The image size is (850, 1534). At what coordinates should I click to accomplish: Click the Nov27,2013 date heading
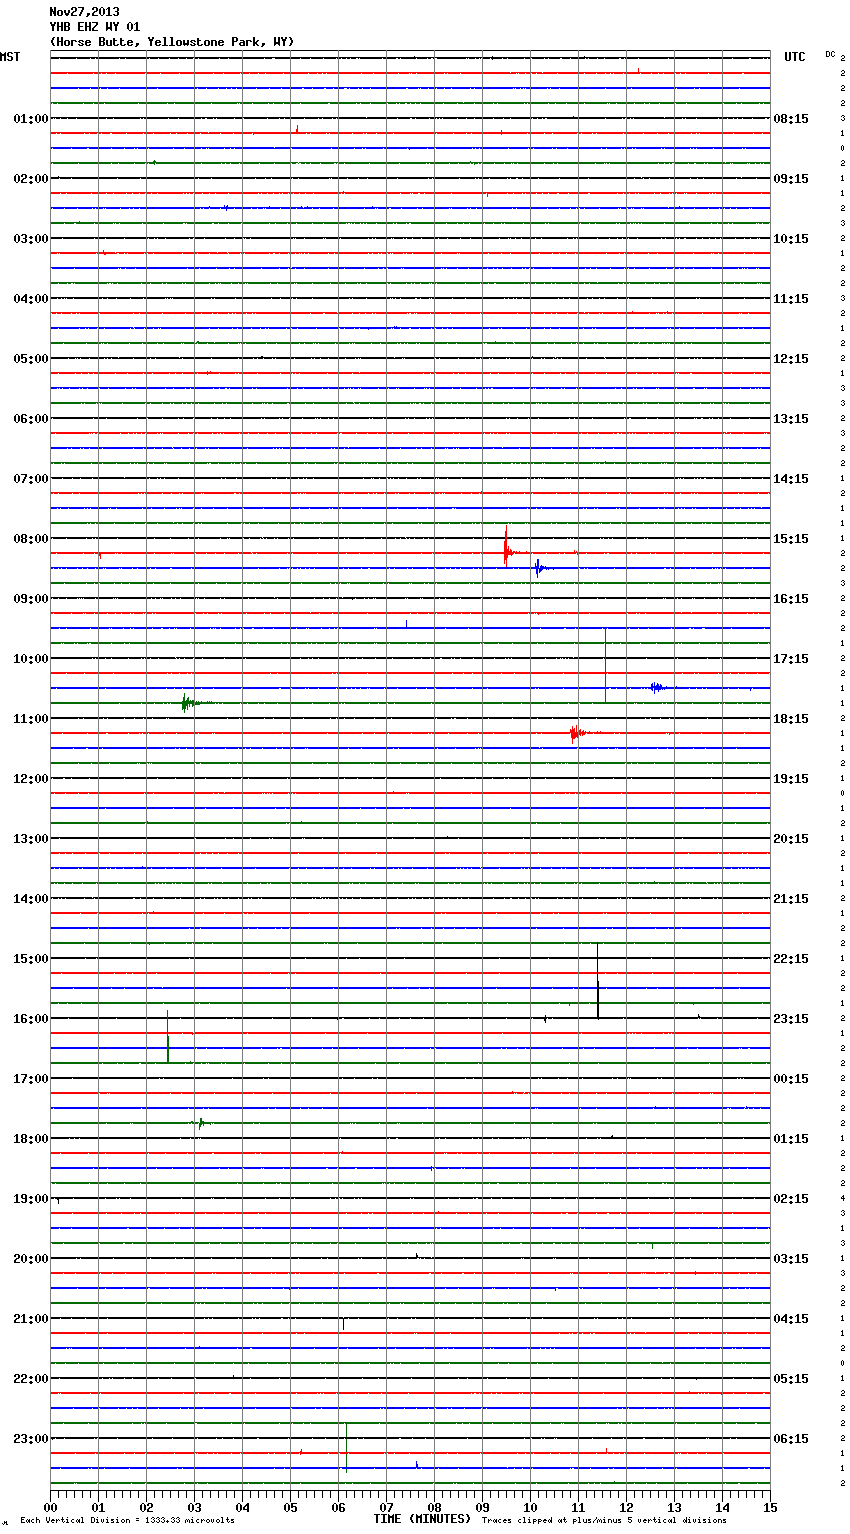click(84, 12)
